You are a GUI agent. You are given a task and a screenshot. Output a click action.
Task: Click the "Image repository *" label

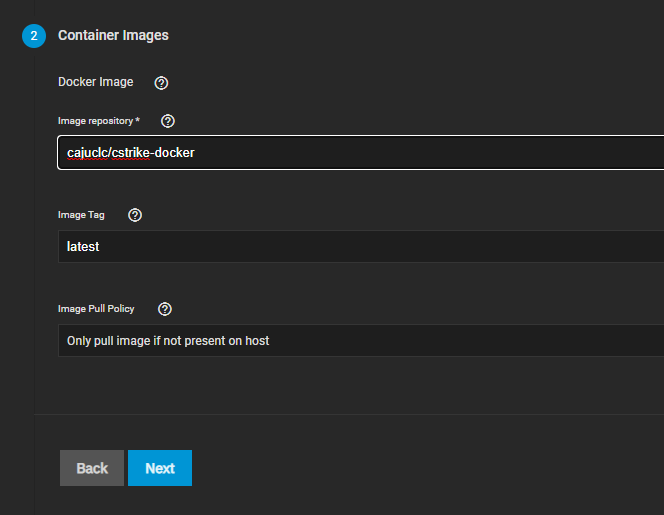(98, 121)
